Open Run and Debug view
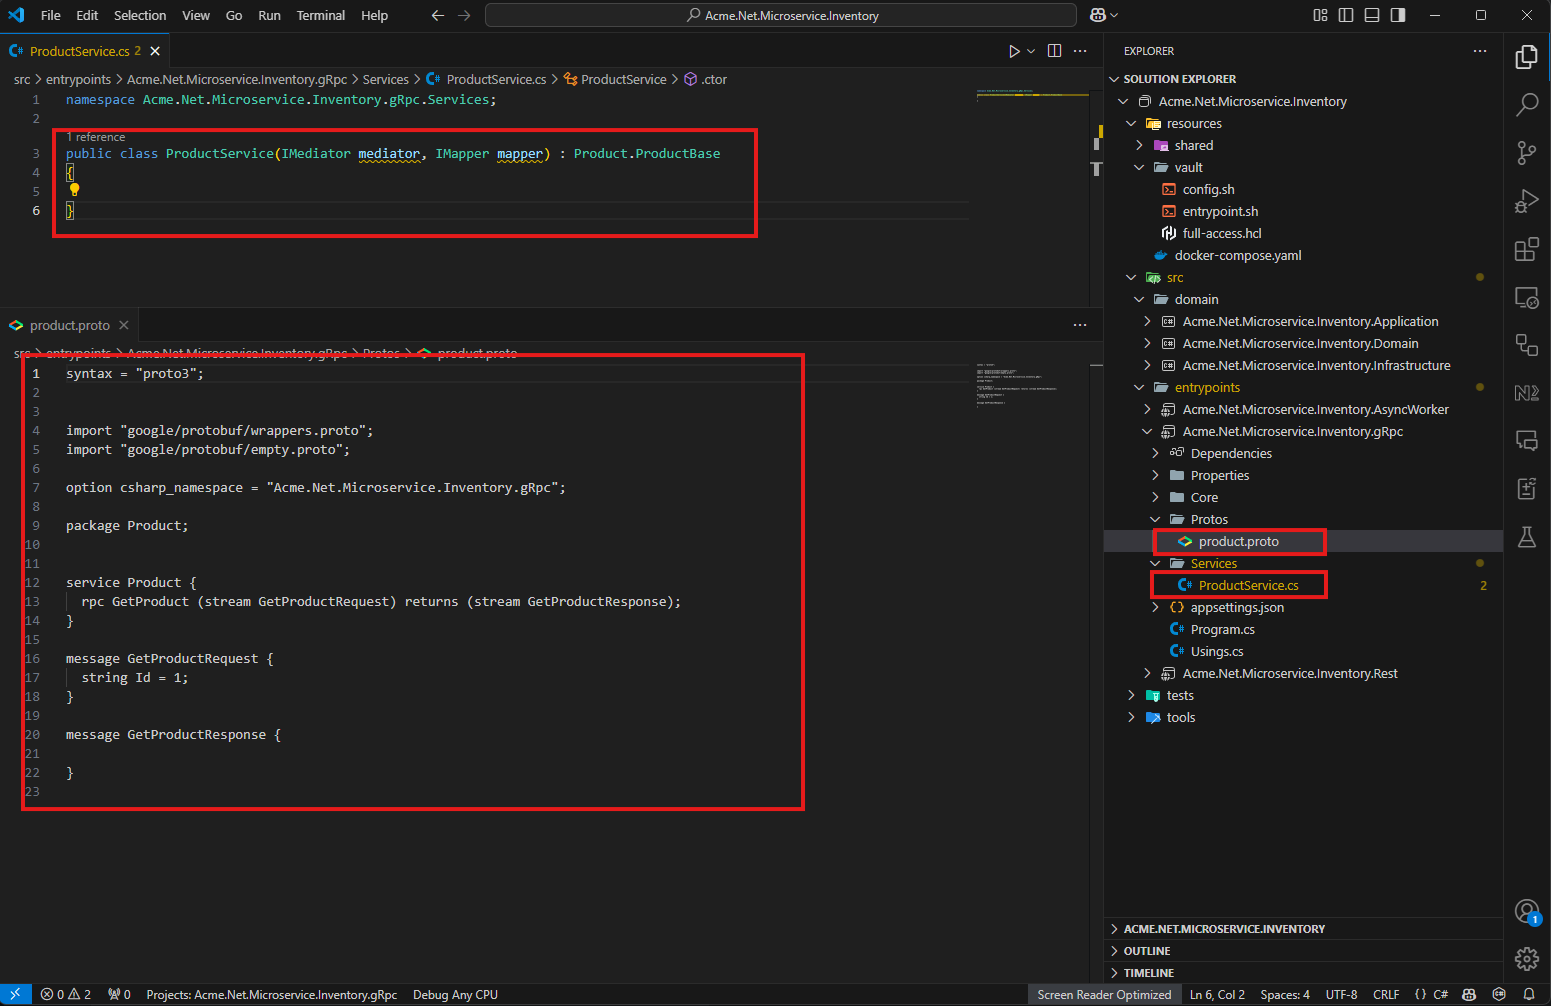 pyautogui.click(x=1527, y=201)
